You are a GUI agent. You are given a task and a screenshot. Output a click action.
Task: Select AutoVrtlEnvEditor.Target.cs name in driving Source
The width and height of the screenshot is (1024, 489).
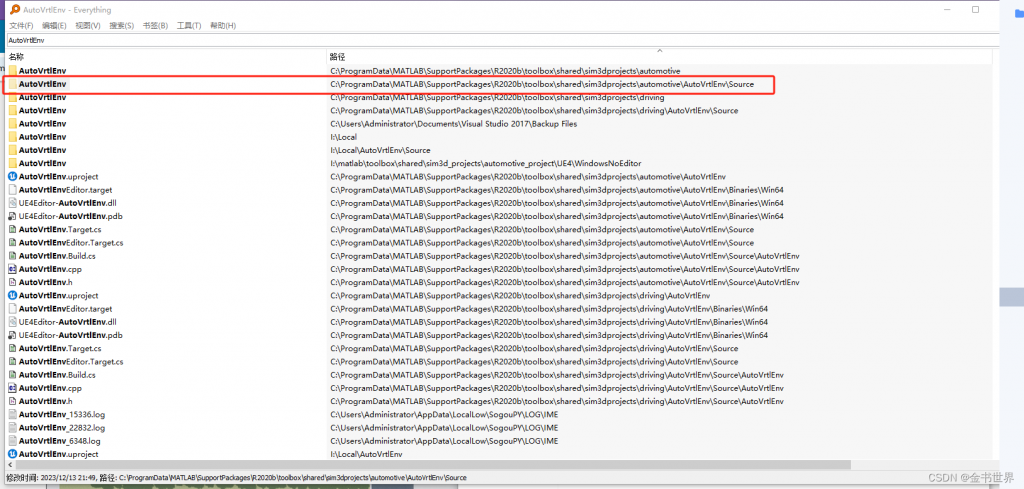(x=71, y=362)
